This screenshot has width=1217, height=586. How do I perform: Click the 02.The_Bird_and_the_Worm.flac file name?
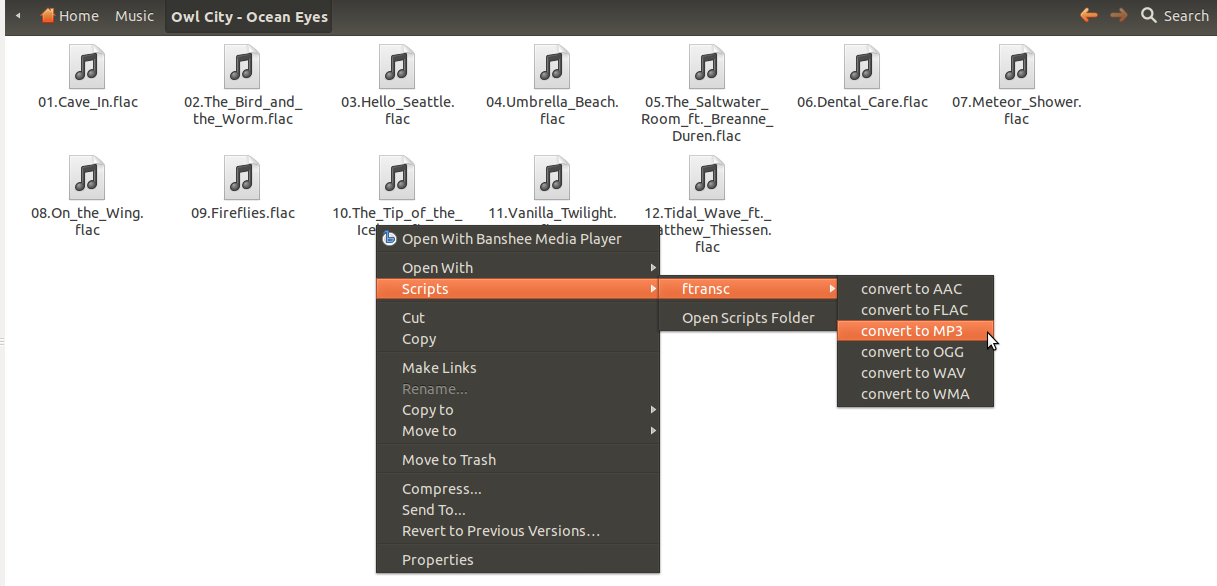point(243,110)
